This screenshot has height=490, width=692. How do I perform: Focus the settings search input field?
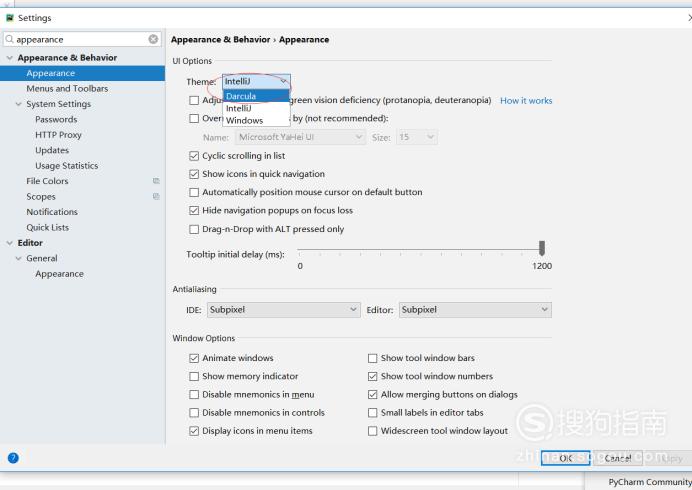(x=82, y=39)
